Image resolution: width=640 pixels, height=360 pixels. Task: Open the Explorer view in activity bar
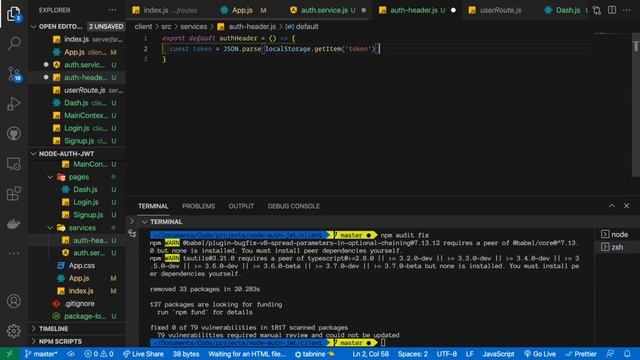tap(14, 14)
